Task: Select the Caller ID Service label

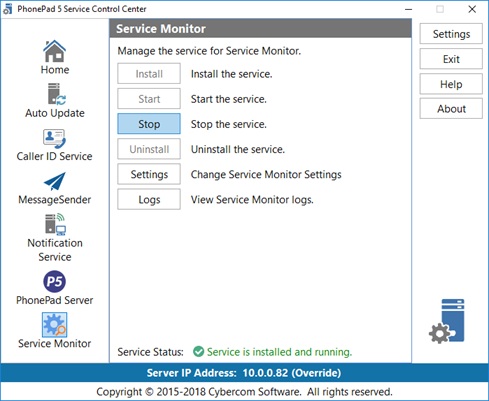Action: (55, 156)
